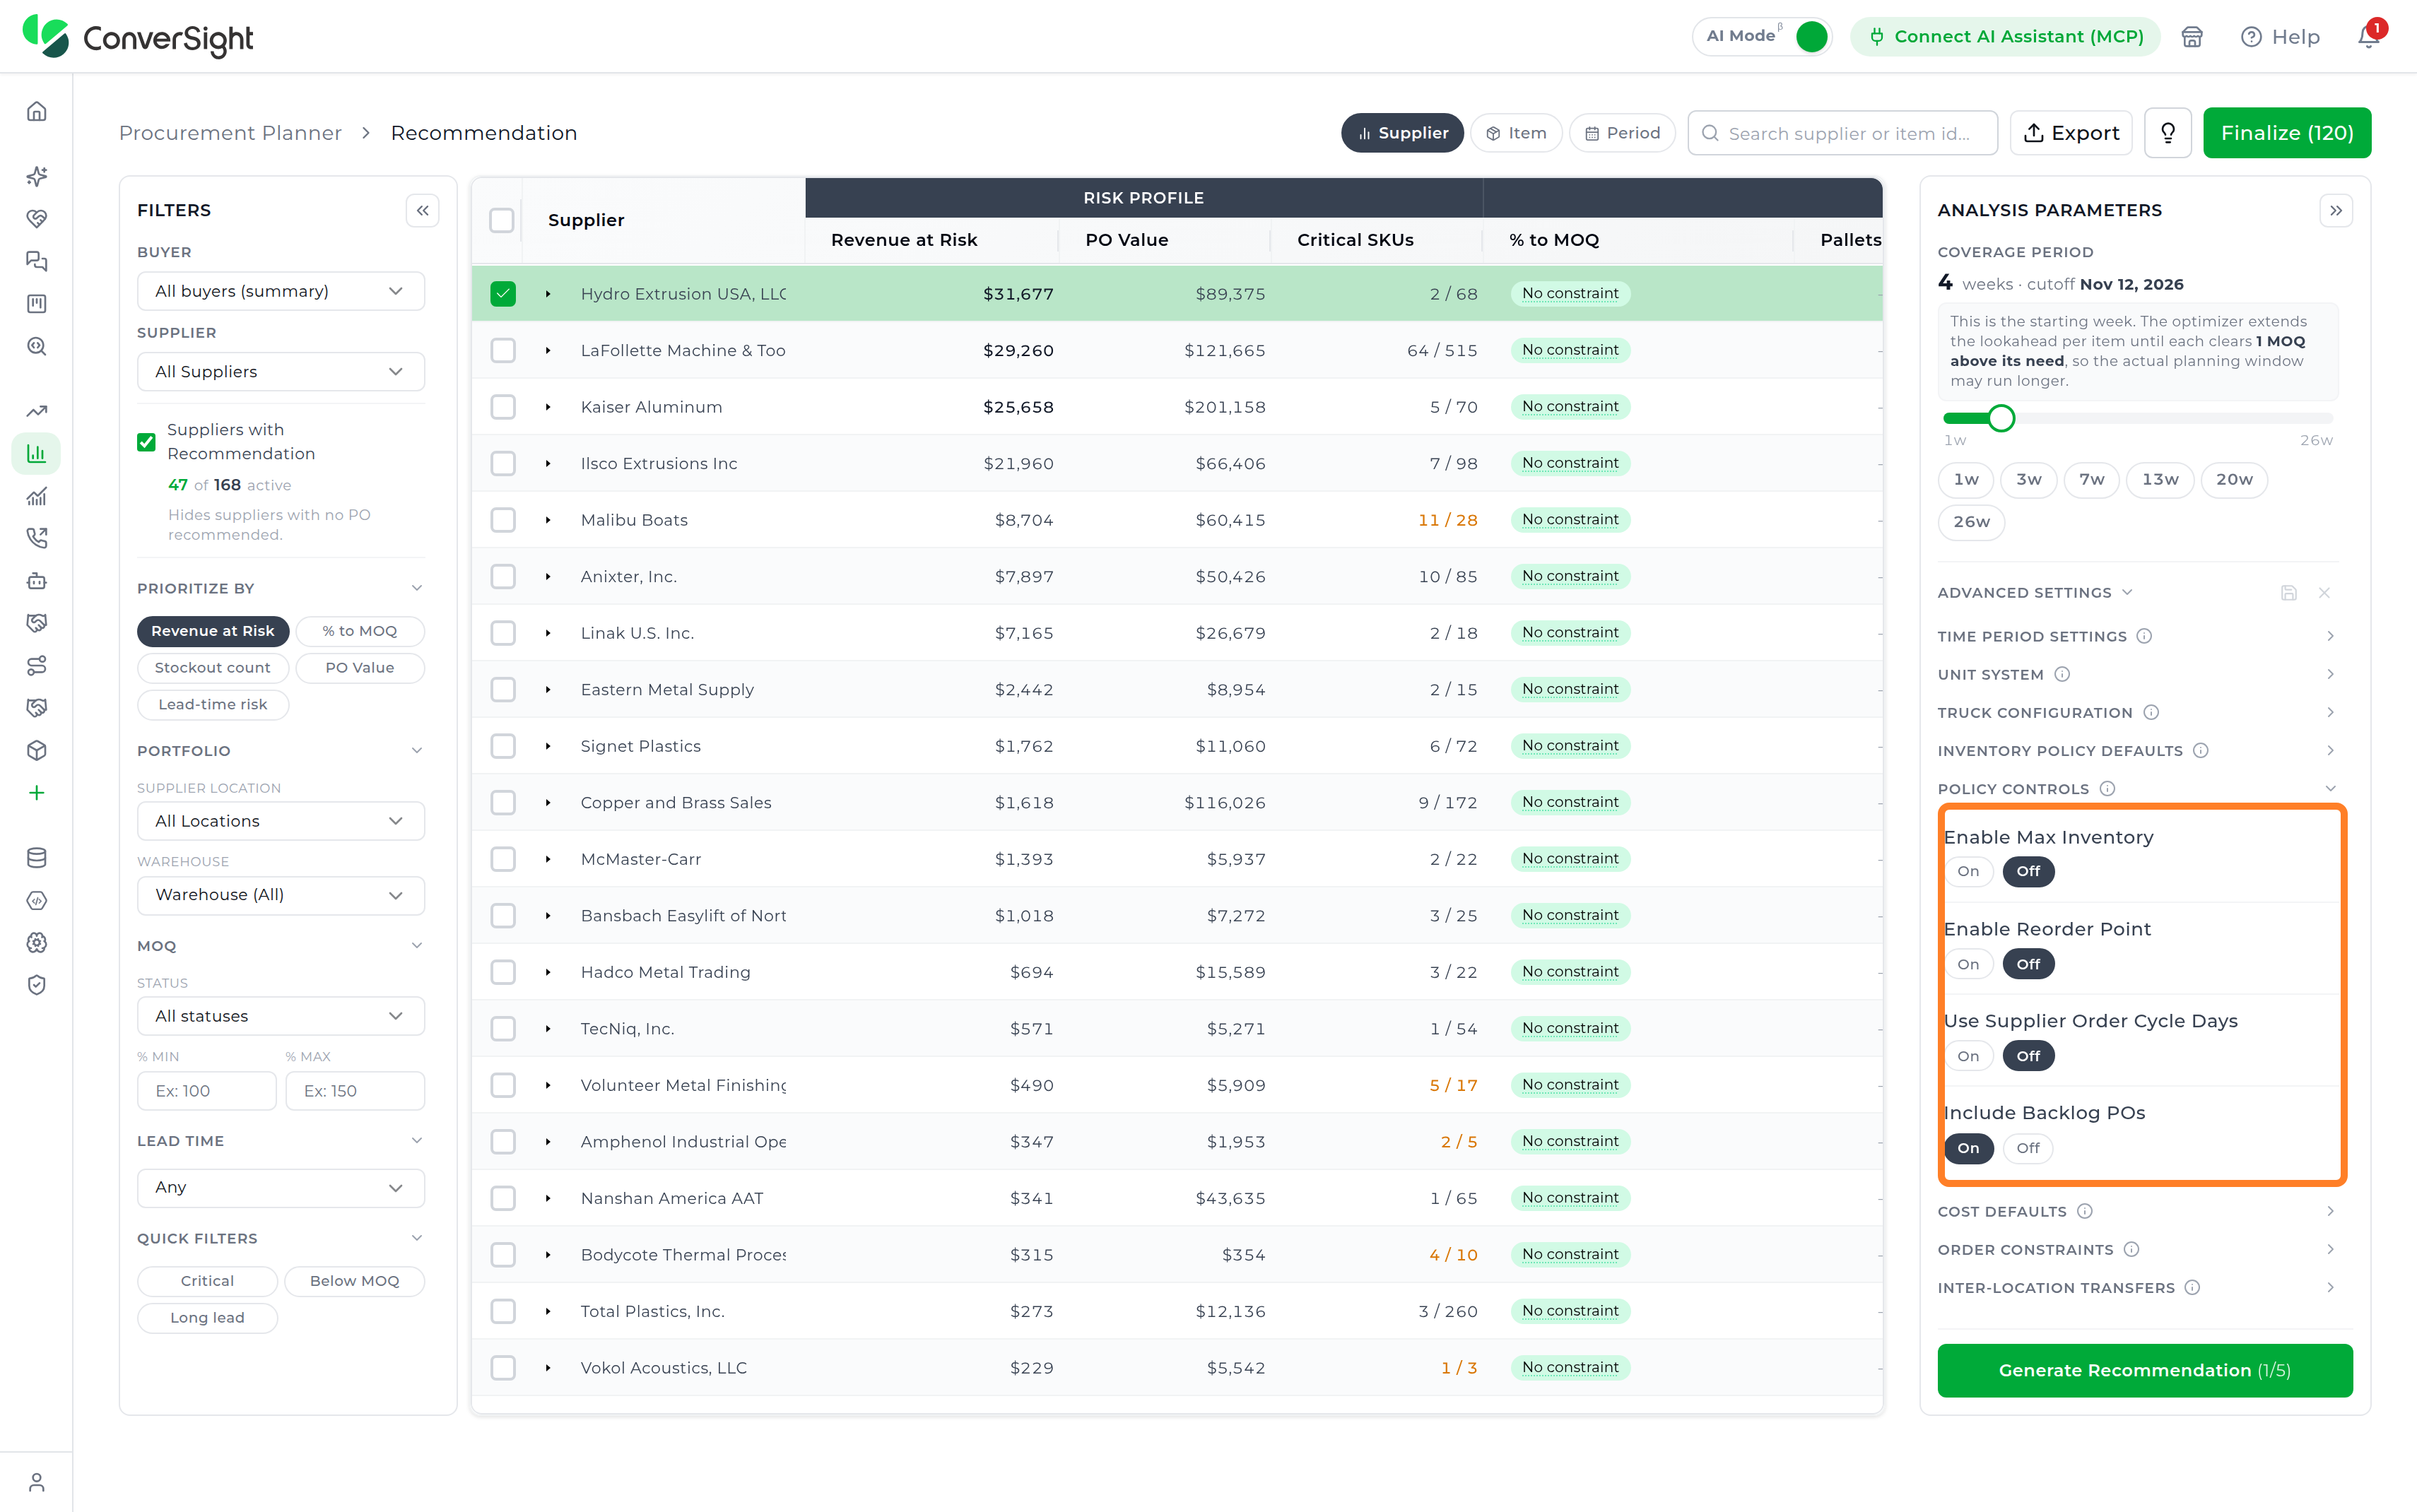2417x1512 pixels.
Task: Click the MOQ % MIN input field
Action: click(x=207, y=1091)
